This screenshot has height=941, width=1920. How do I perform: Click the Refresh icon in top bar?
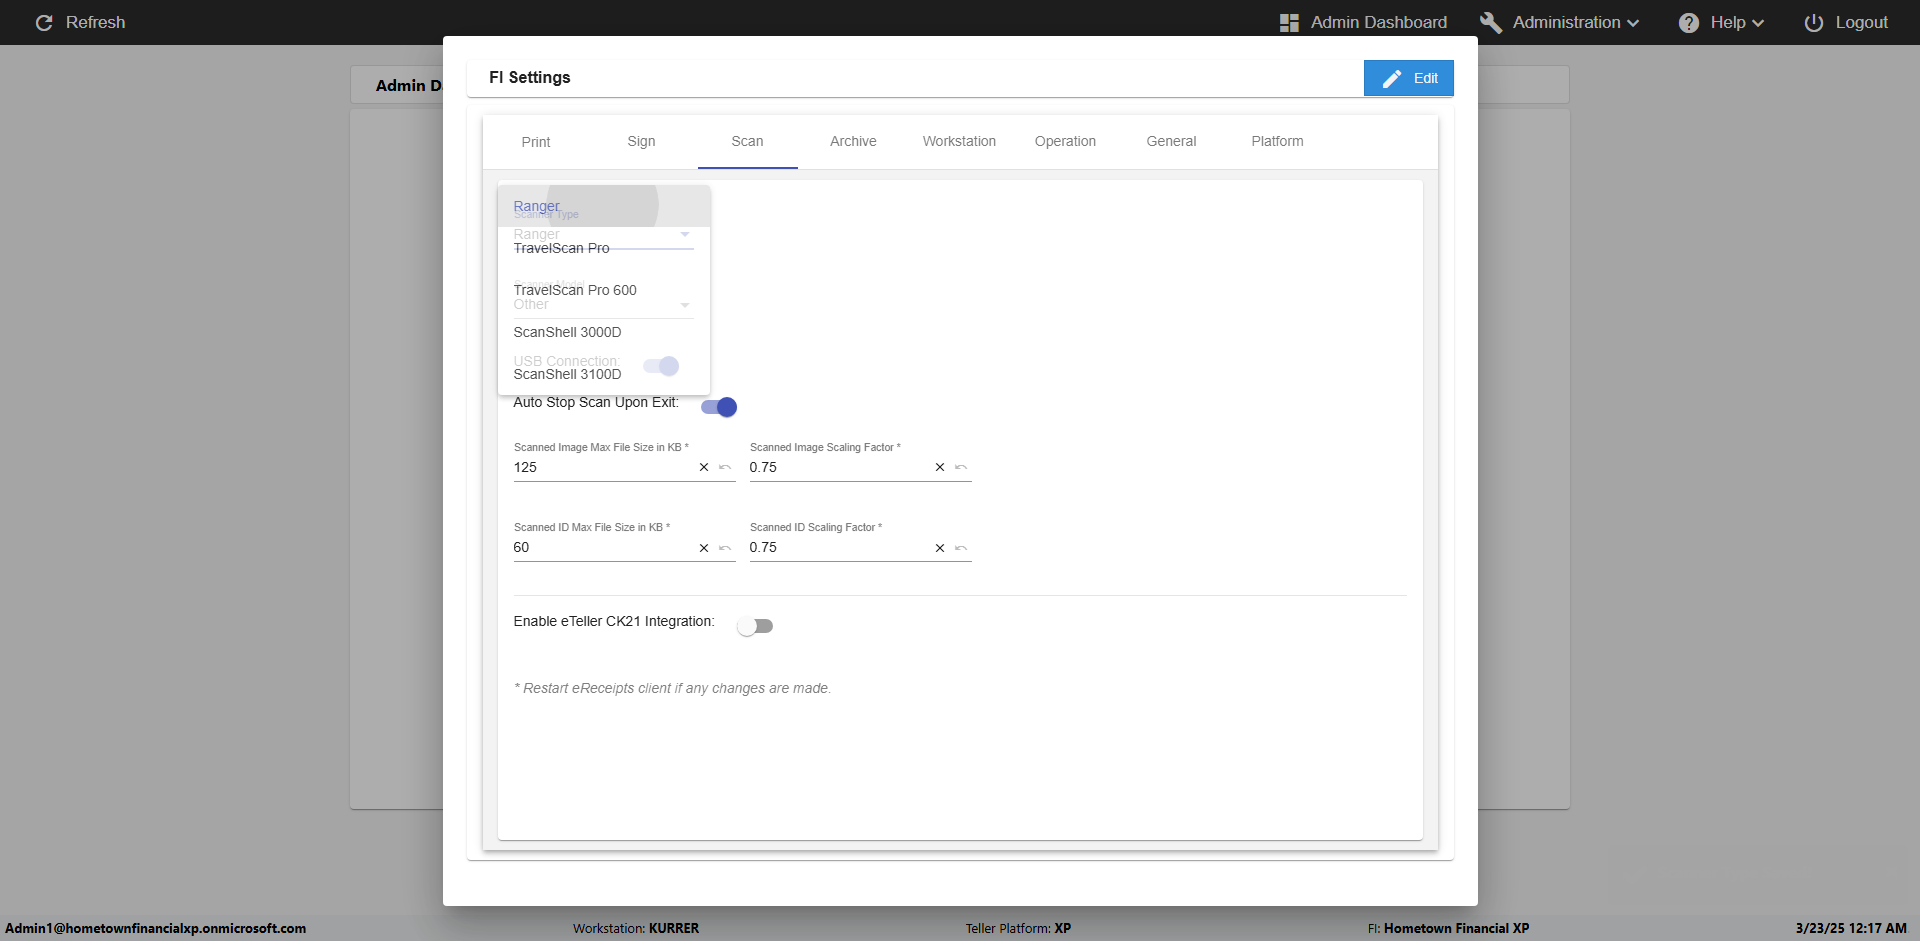pyautogui.click(x=44, y=22)
